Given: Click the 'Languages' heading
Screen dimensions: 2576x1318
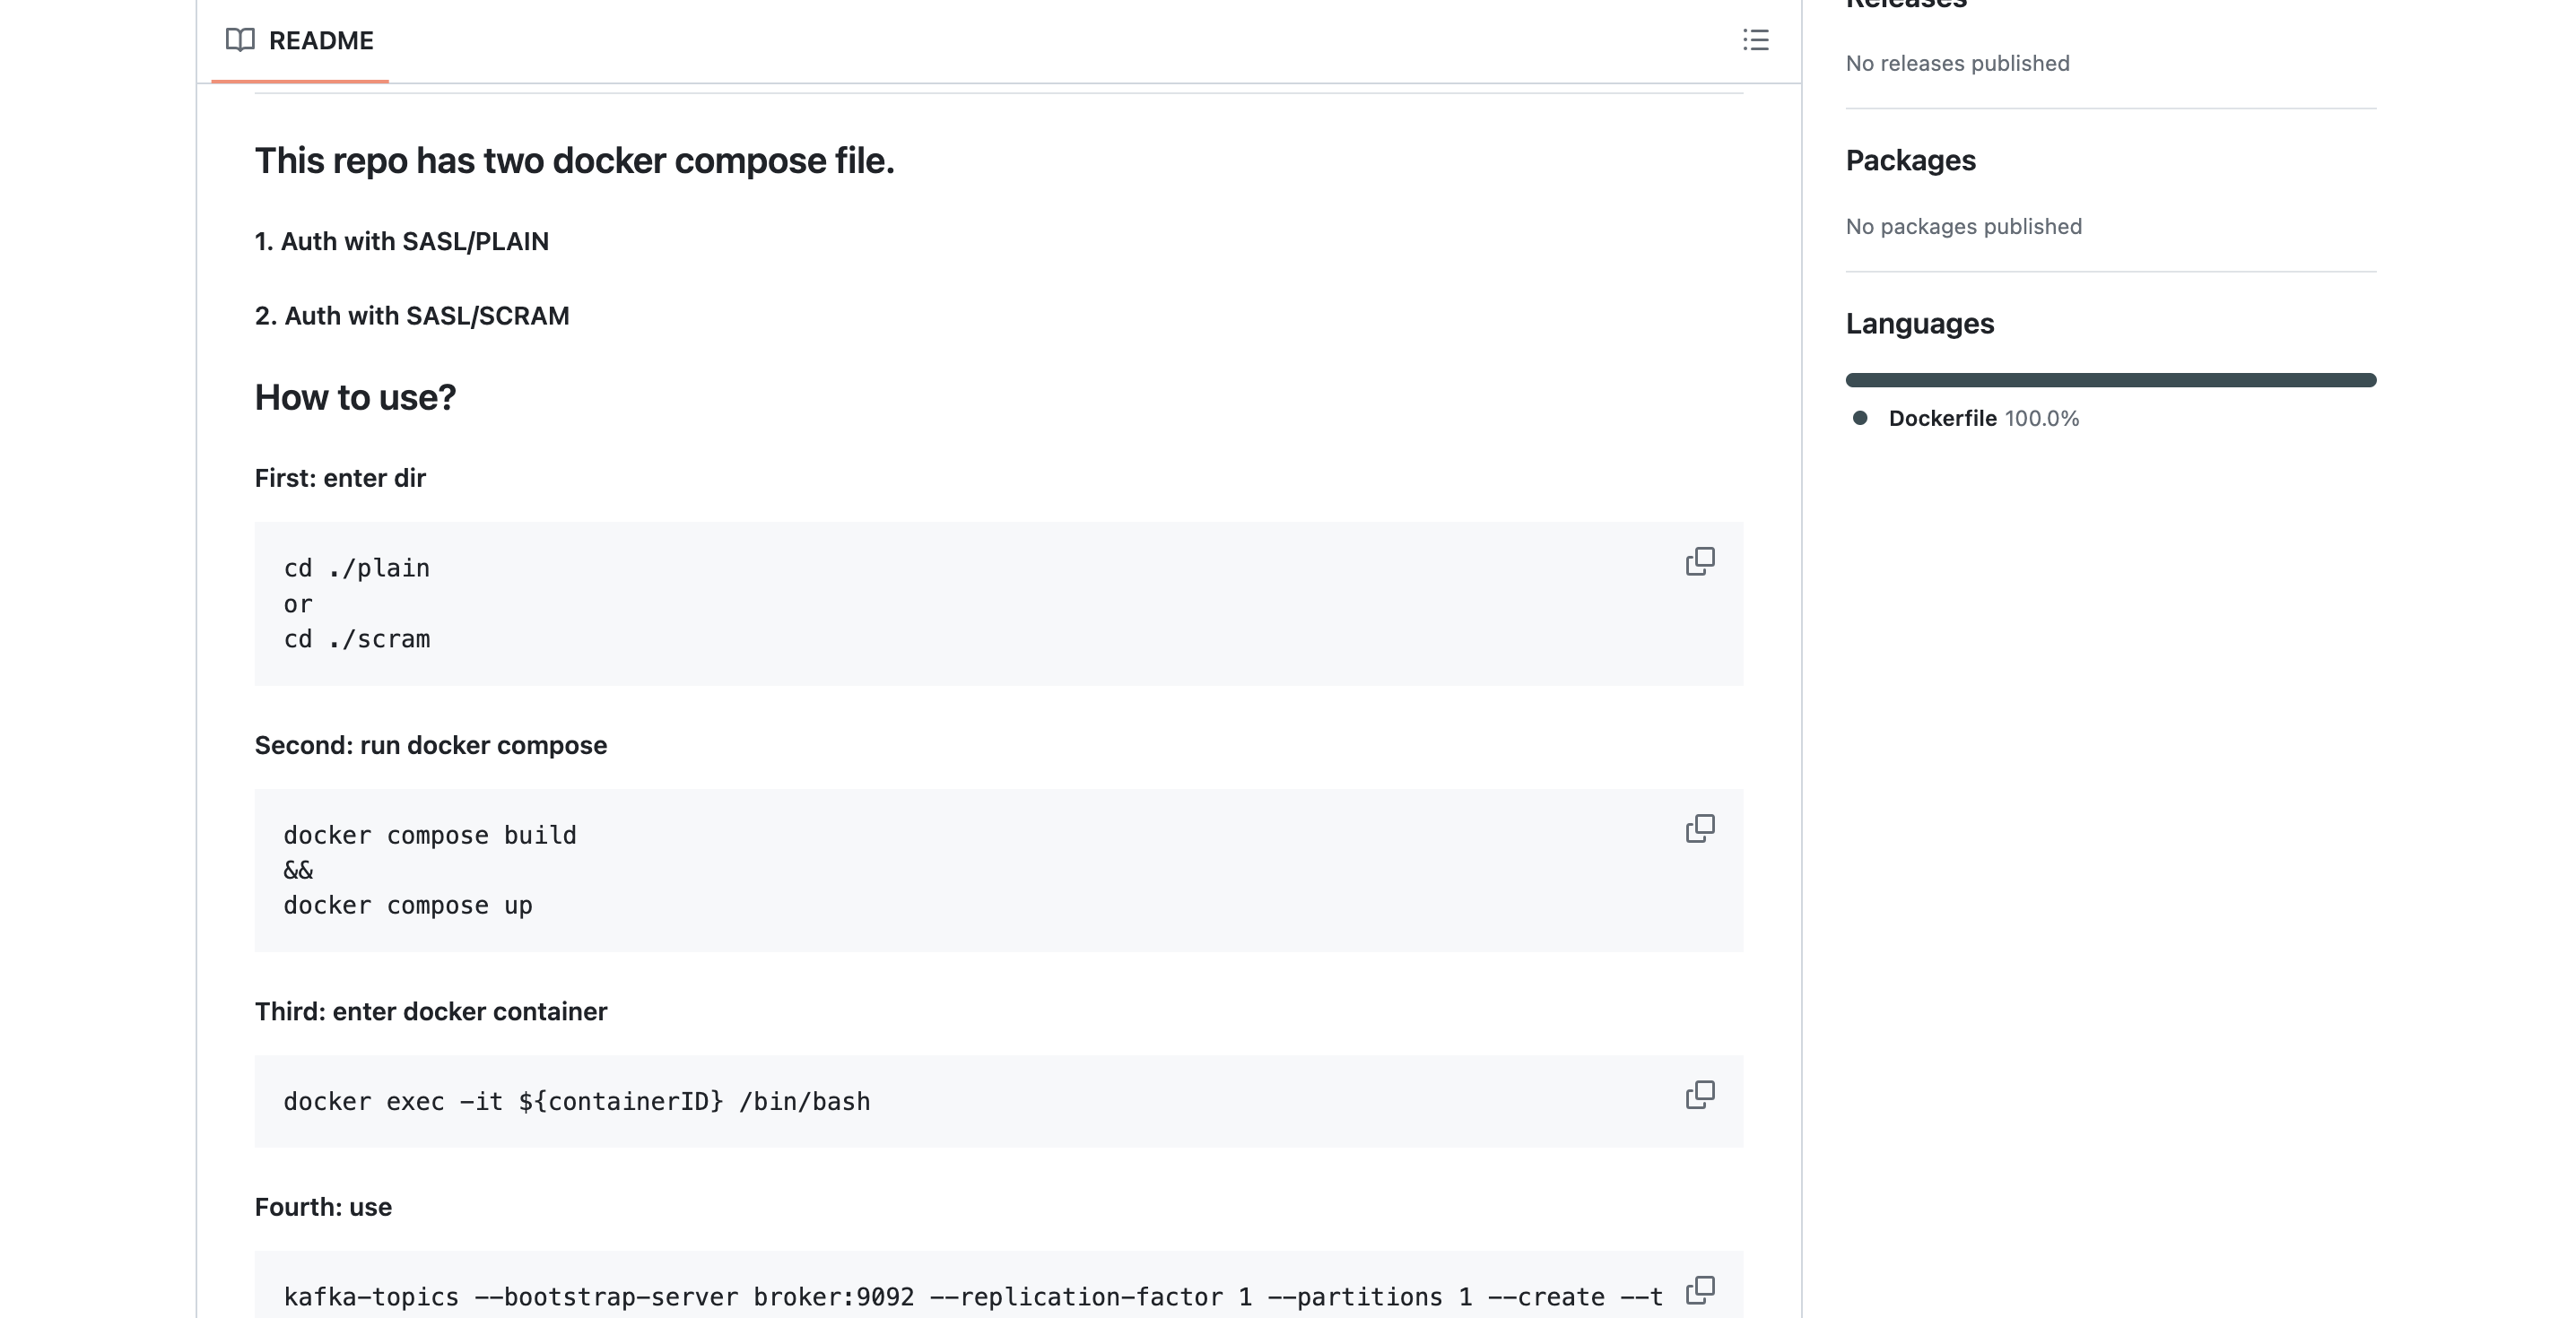Looking at the screenshot, I should 1919,323.
